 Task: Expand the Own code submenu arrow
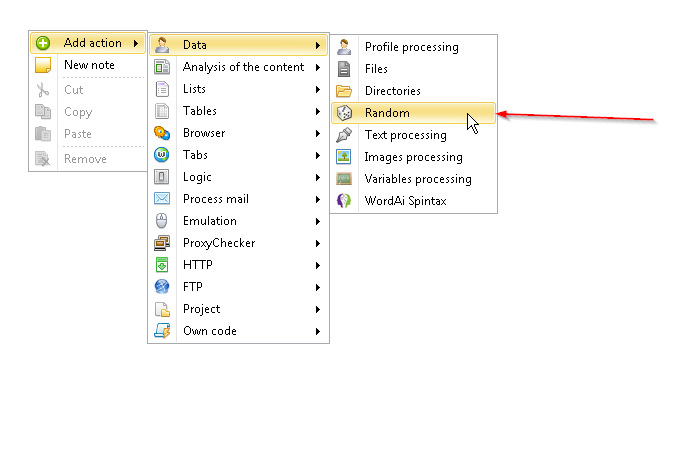pyautogui.click(x=318, y=331)
